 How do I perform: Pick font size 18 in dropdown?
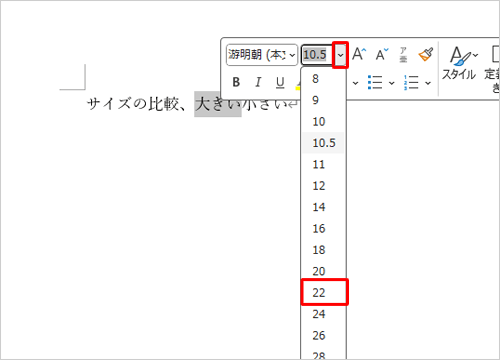pyautogui.click(x=323, y=250)
